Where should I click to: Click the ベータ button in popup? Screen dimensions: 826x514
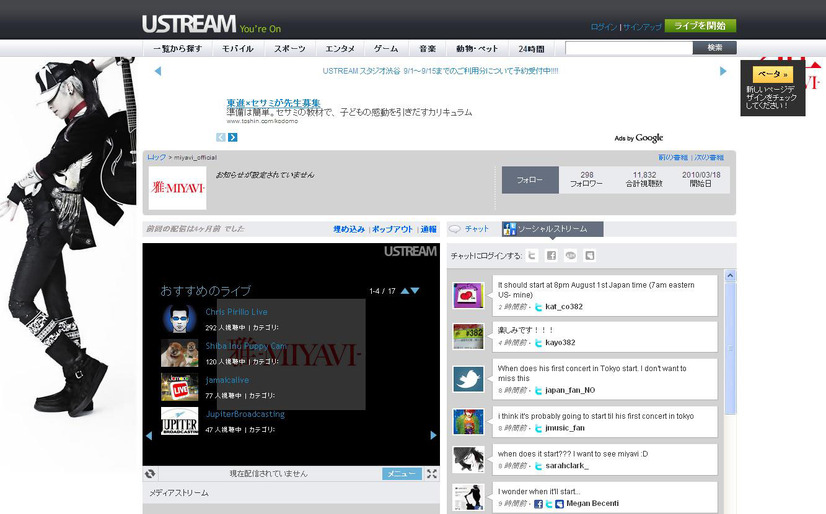(x=772, y=74)
